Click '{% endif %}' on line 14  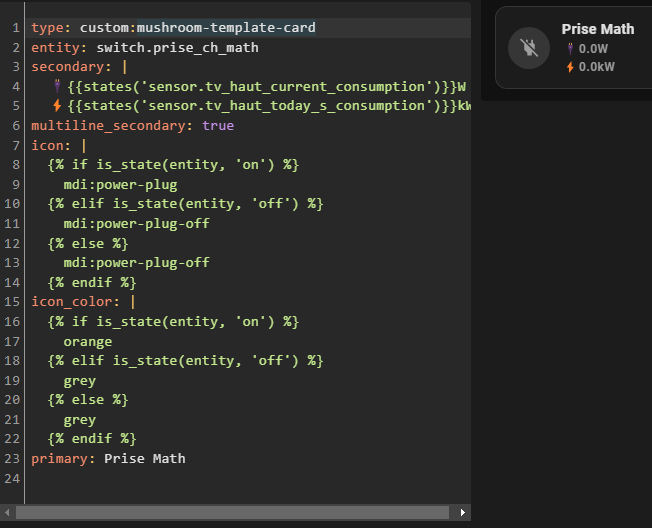point(92,283)
